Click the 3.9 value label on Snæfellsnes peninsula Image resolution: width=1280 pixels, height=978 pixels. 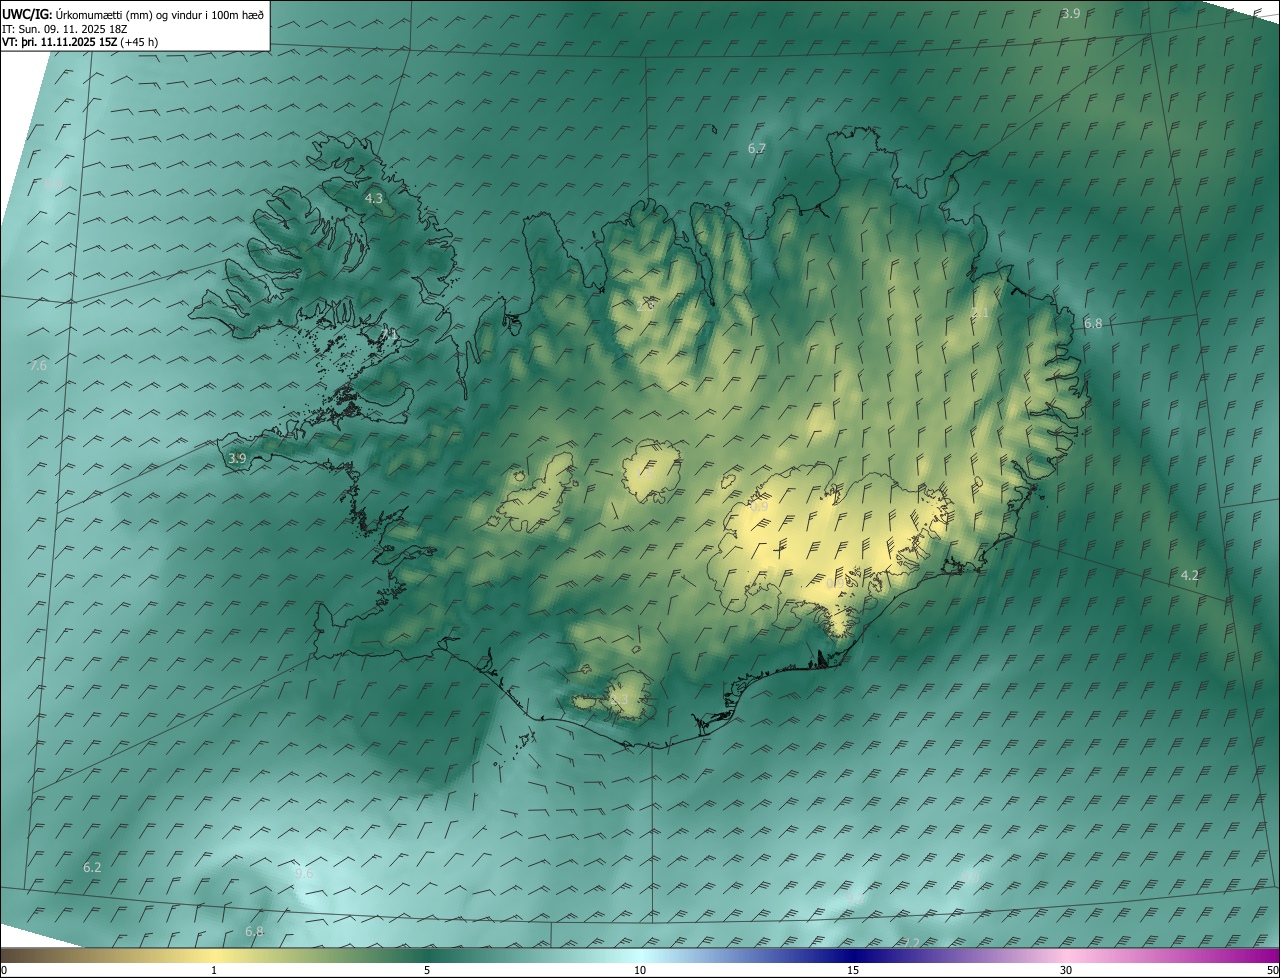(237, 459)
